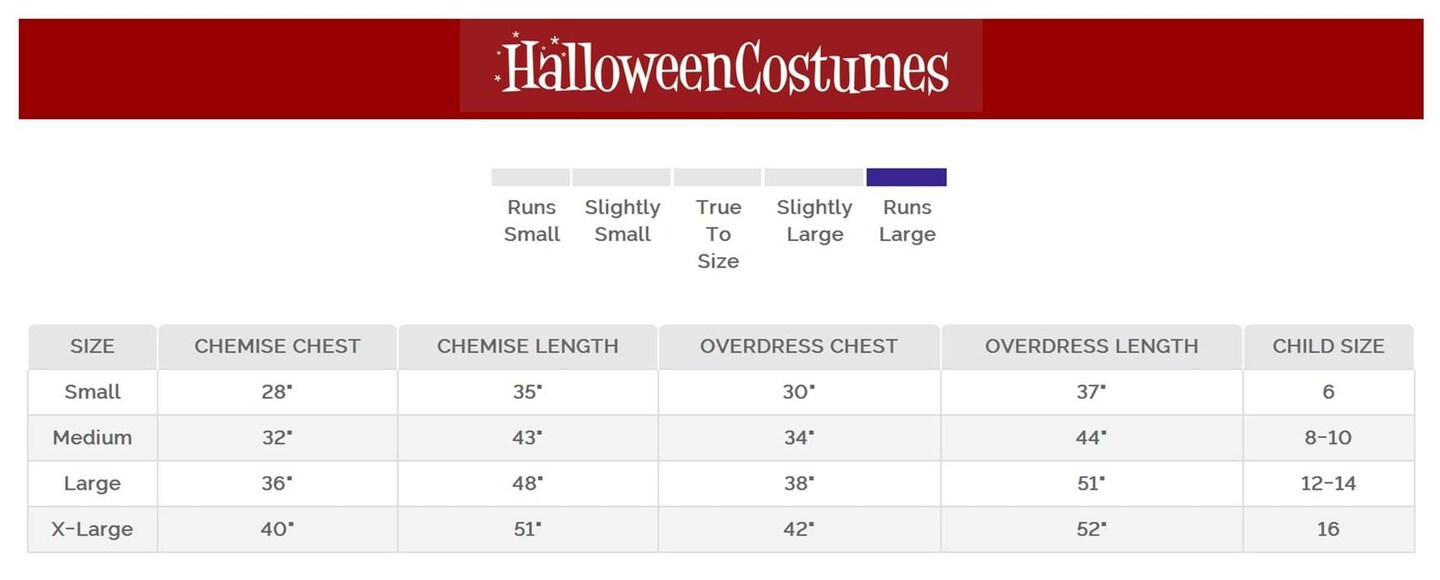Click the OVERDRESS CHEST header

coord(798,347)
